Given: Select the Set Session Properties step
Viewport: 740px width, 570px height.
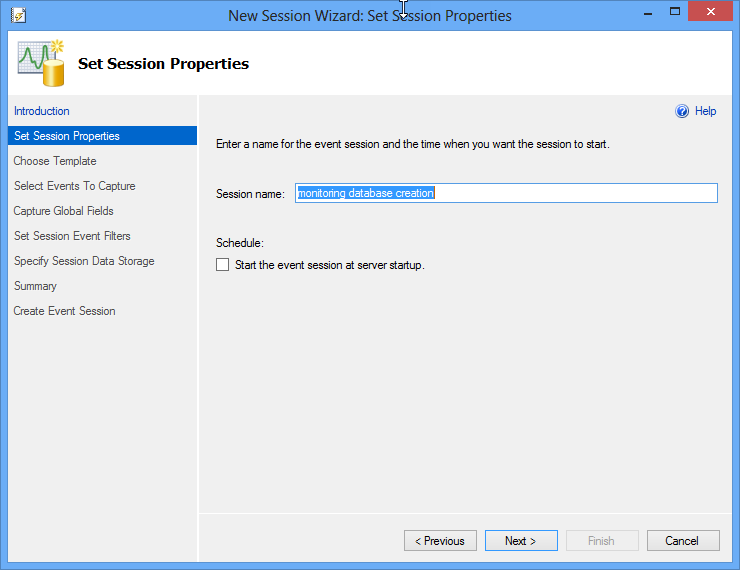Looking at the screenshot, I should click(67, 136).
